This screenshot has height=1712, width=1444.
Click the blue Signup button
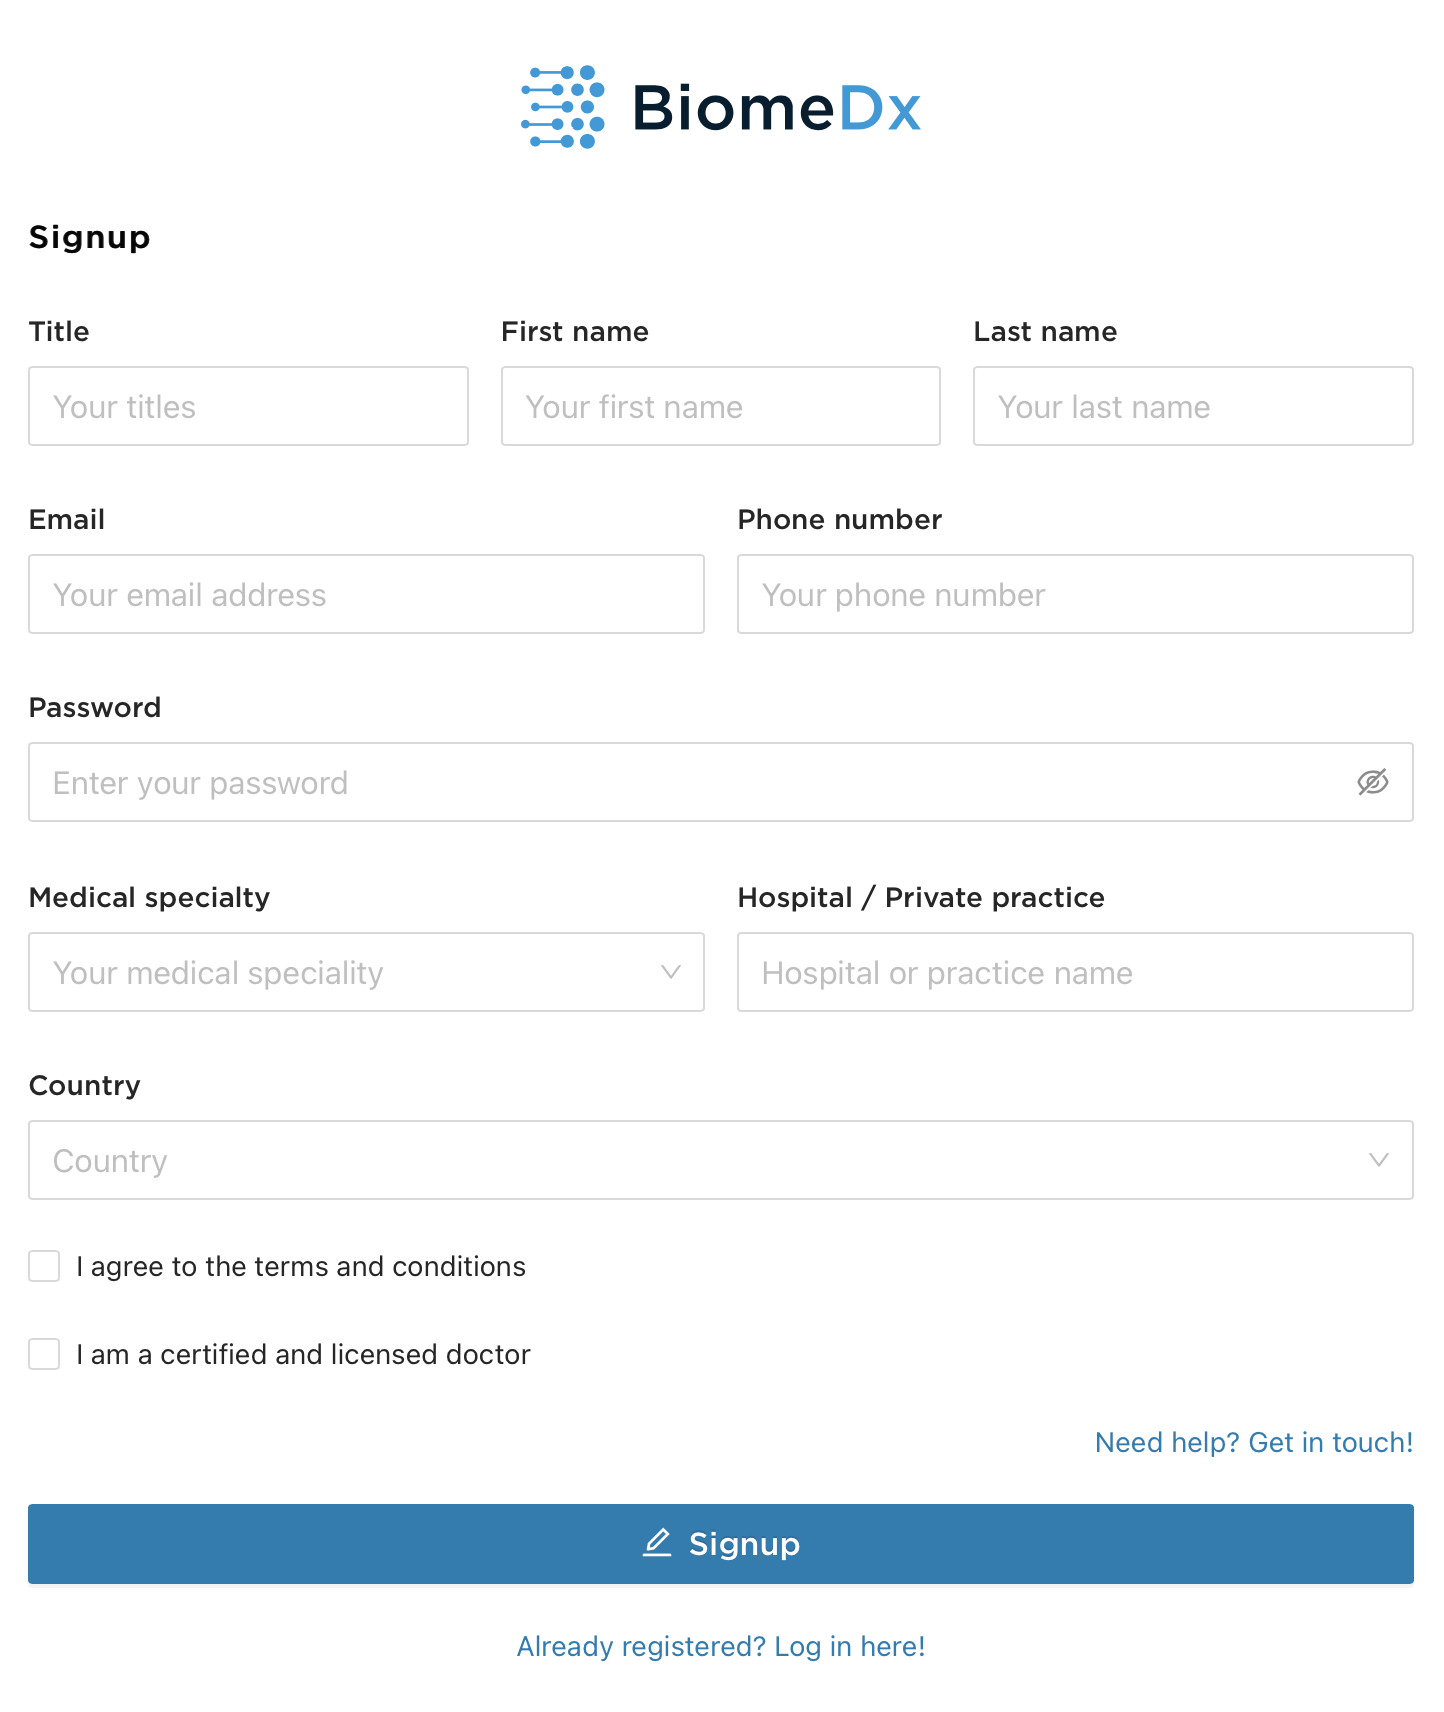click(721, 1544)
